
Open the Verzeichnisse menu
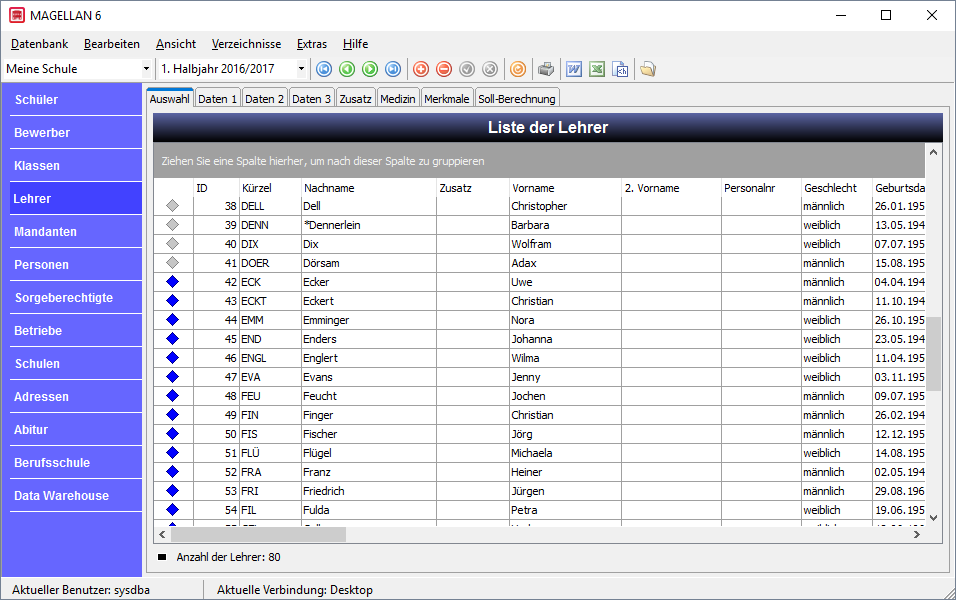point(246,44)
